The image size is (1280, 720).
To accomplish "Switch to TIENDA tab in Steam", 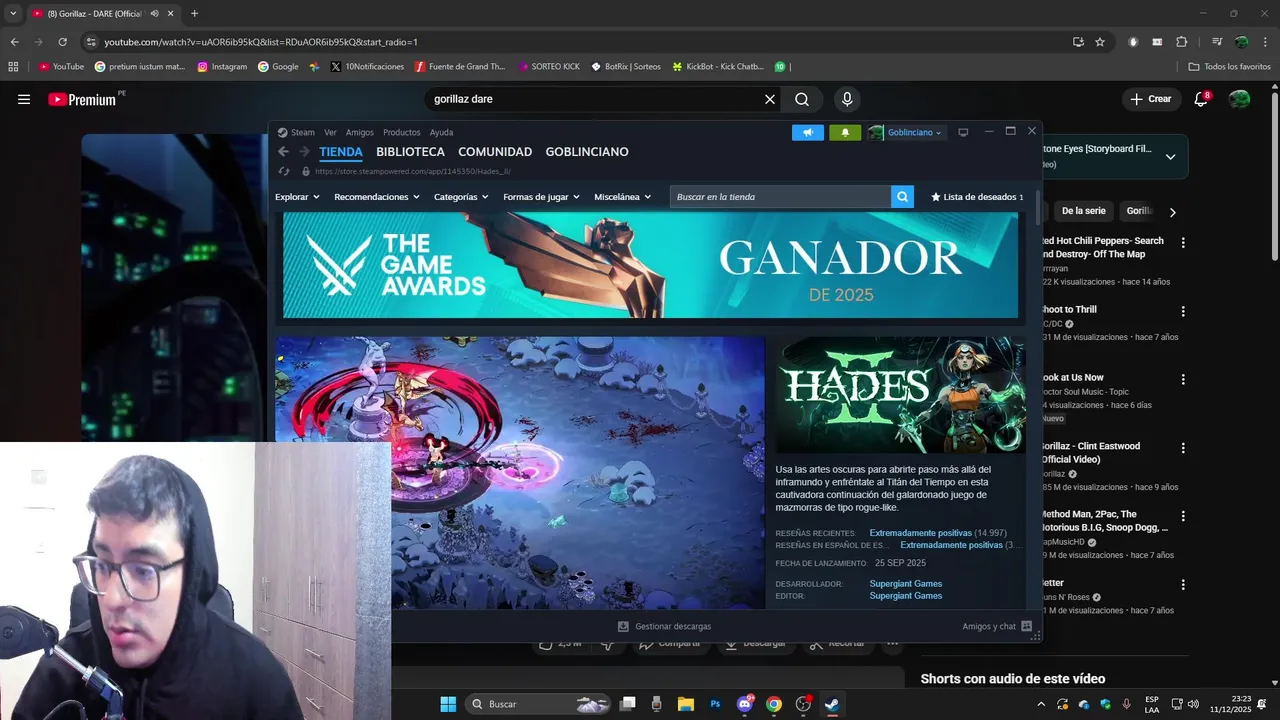I will point(341,152).
